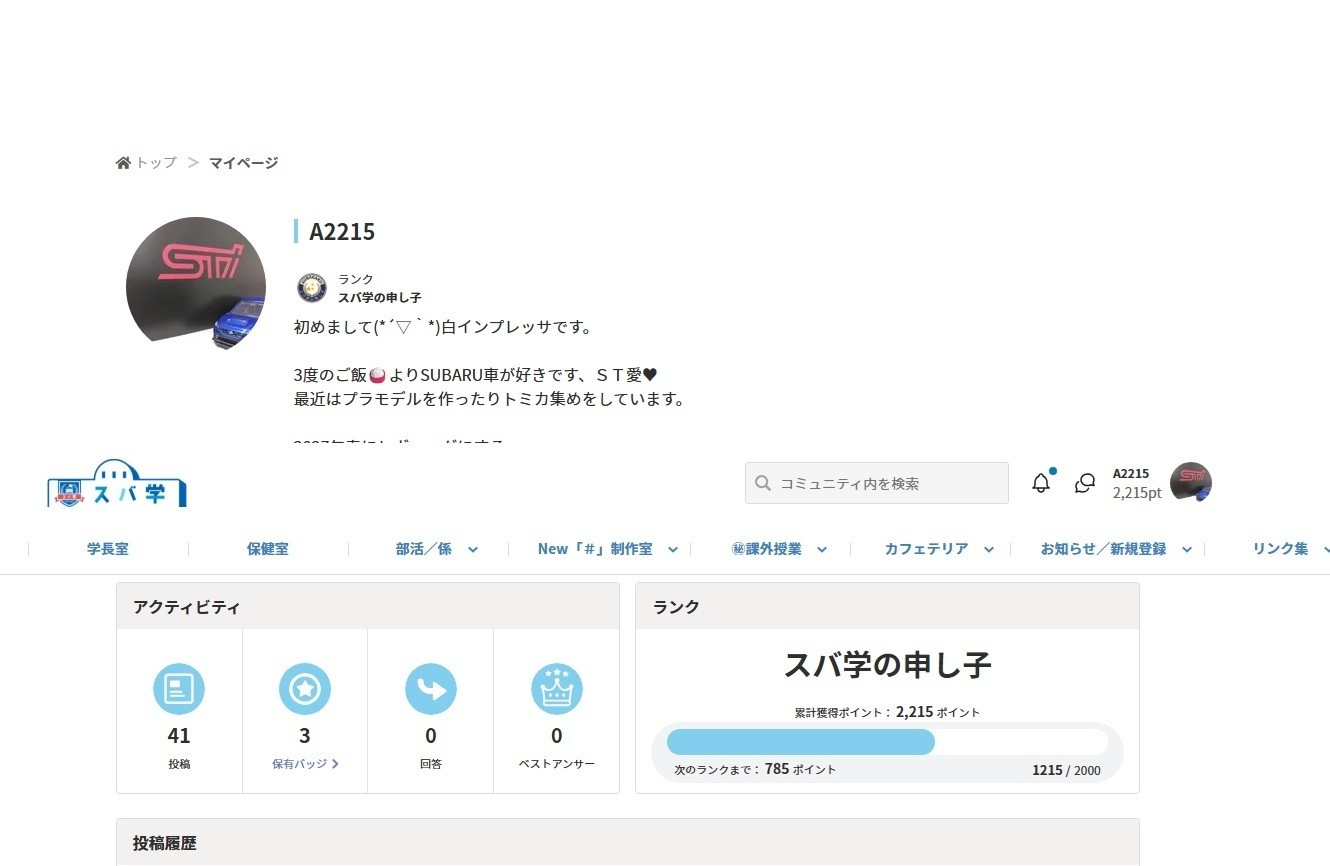Click the スバ学 site logo
Viewport: 1330px width, 866px height.
point(117,485)
